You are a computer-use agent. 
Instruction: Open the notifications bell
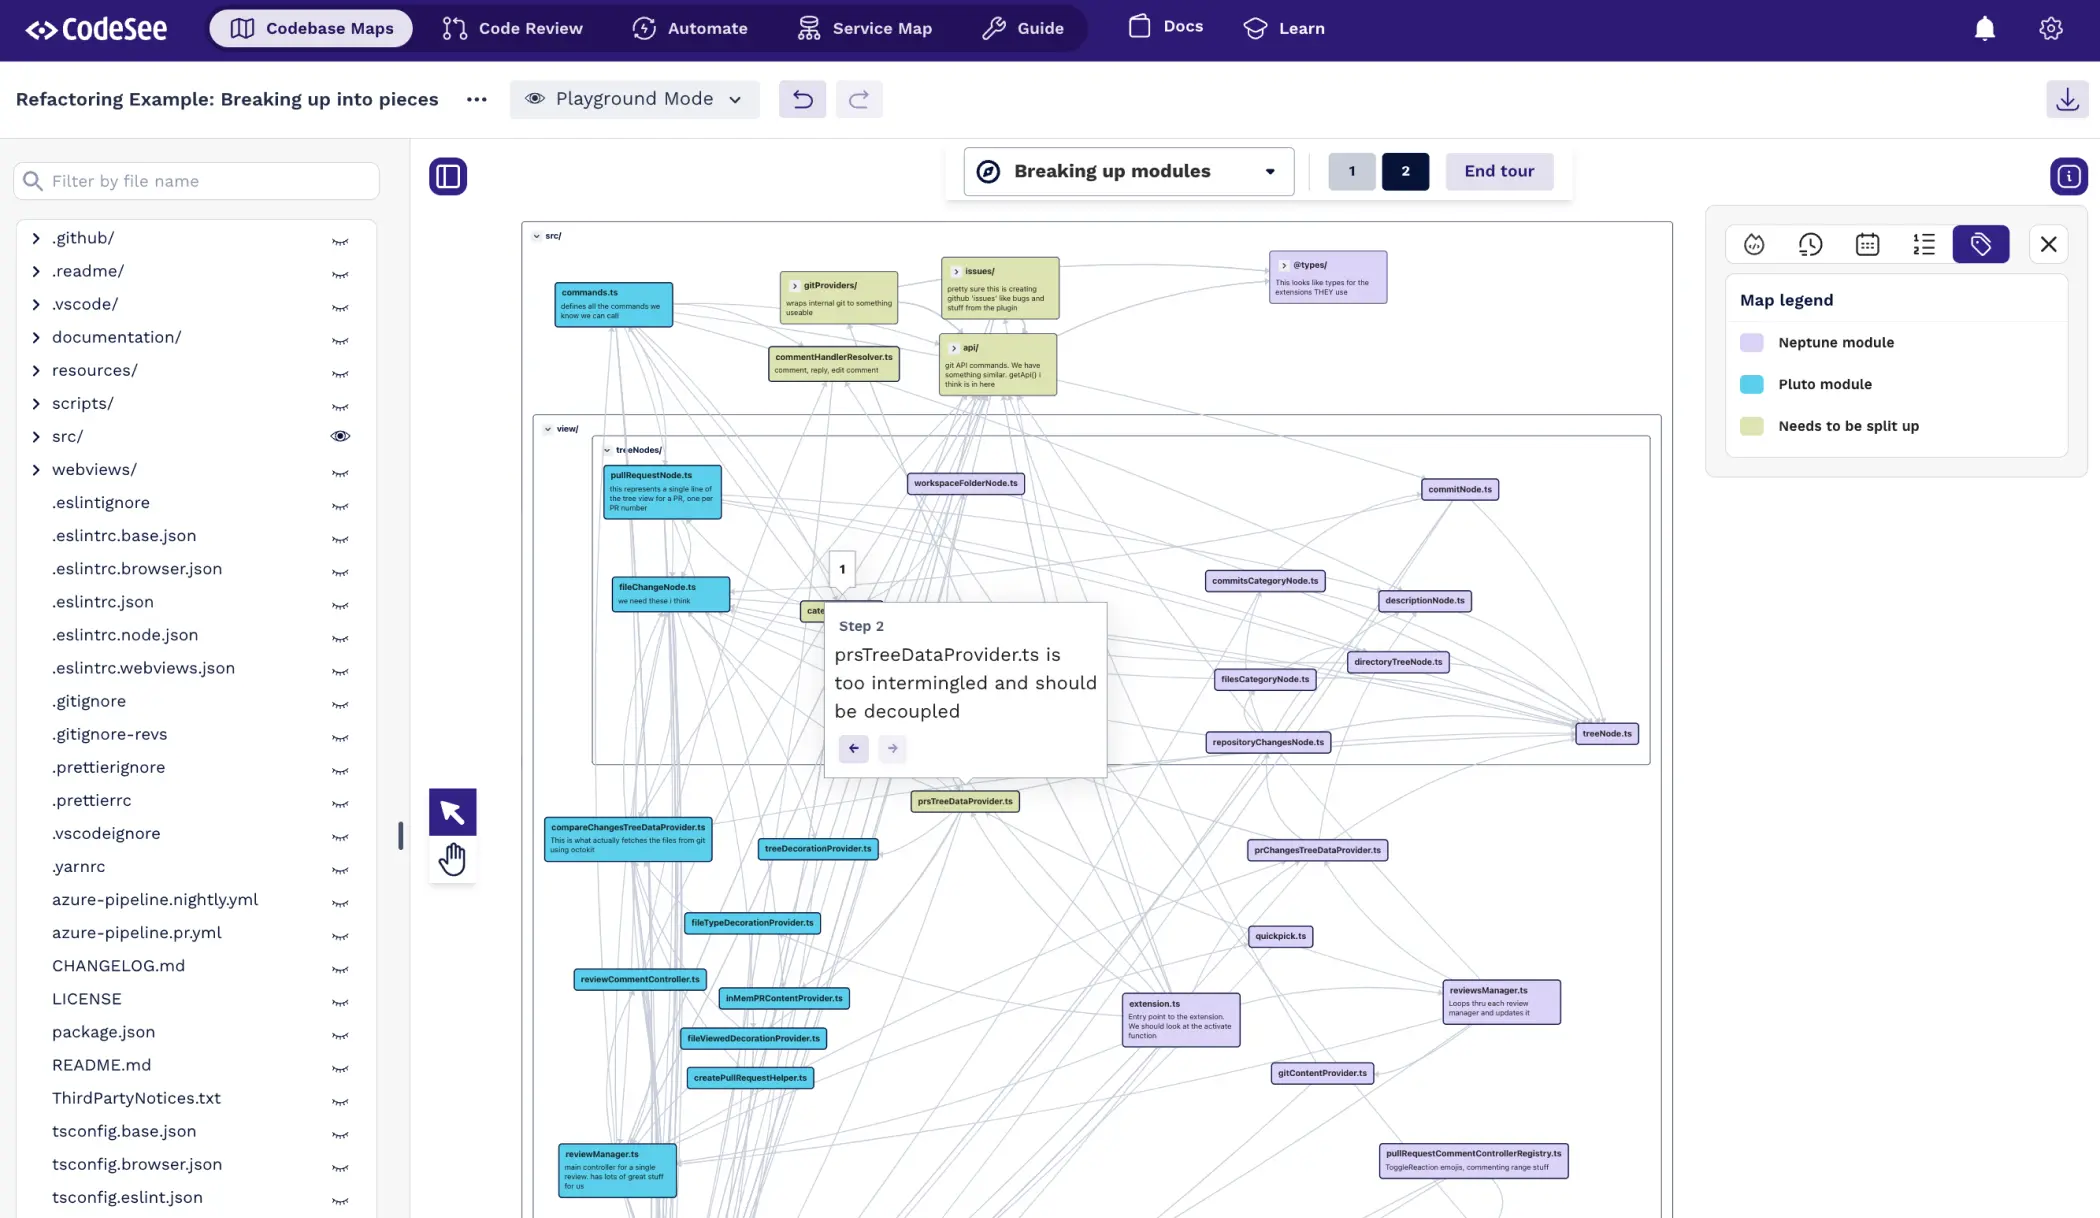(1984, 28)
